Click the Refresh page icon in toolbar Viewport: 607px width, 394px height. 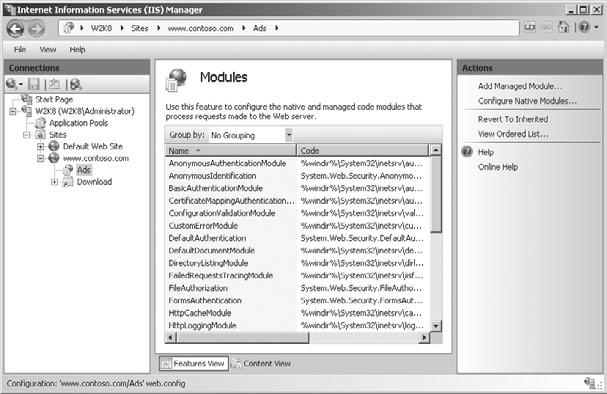click(x=530, y=27)
